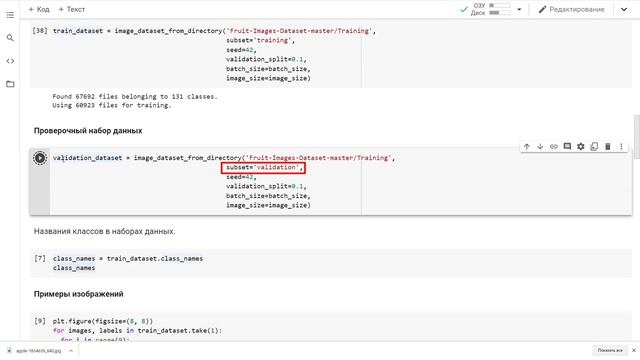Delete the cell with the trash icon
Viewport: 640px width, 360px height.
pyautogui.click(x=607, y=147)
